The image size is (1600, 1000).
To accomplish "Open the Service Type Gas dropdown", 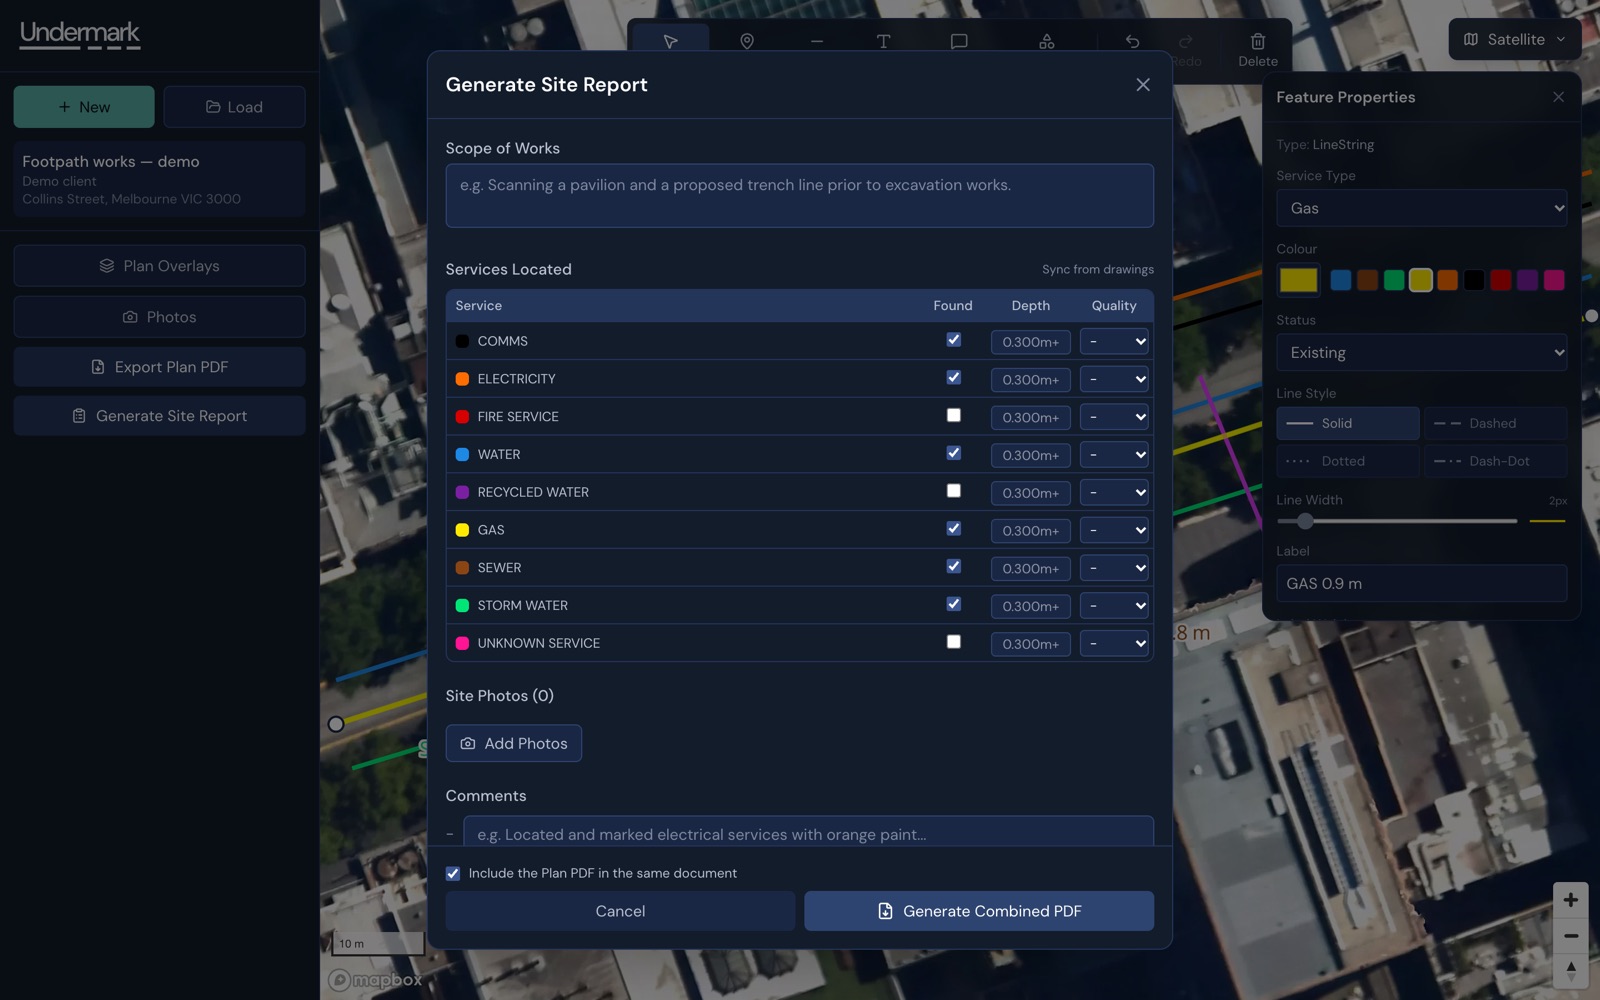I will point(1421,208).
